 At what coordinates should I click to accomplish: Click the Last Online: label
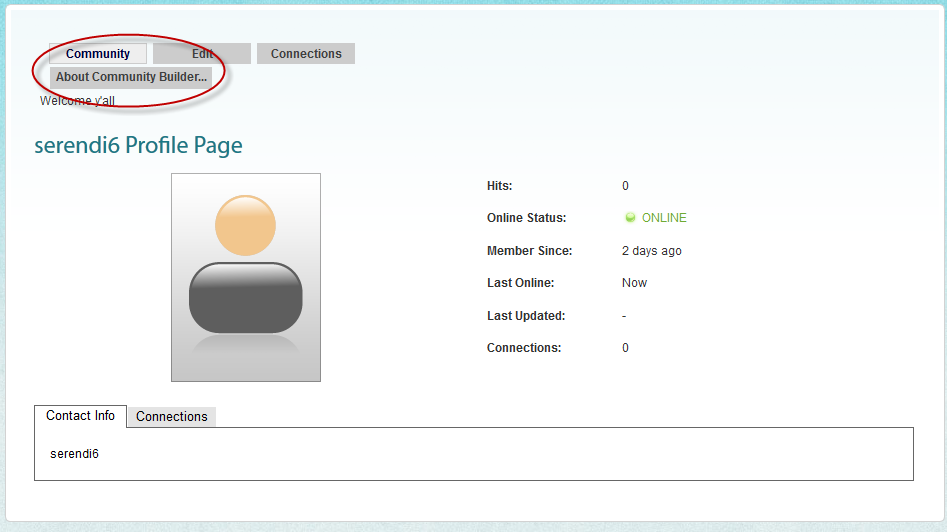pyautogui.click(x=521, y=283)
